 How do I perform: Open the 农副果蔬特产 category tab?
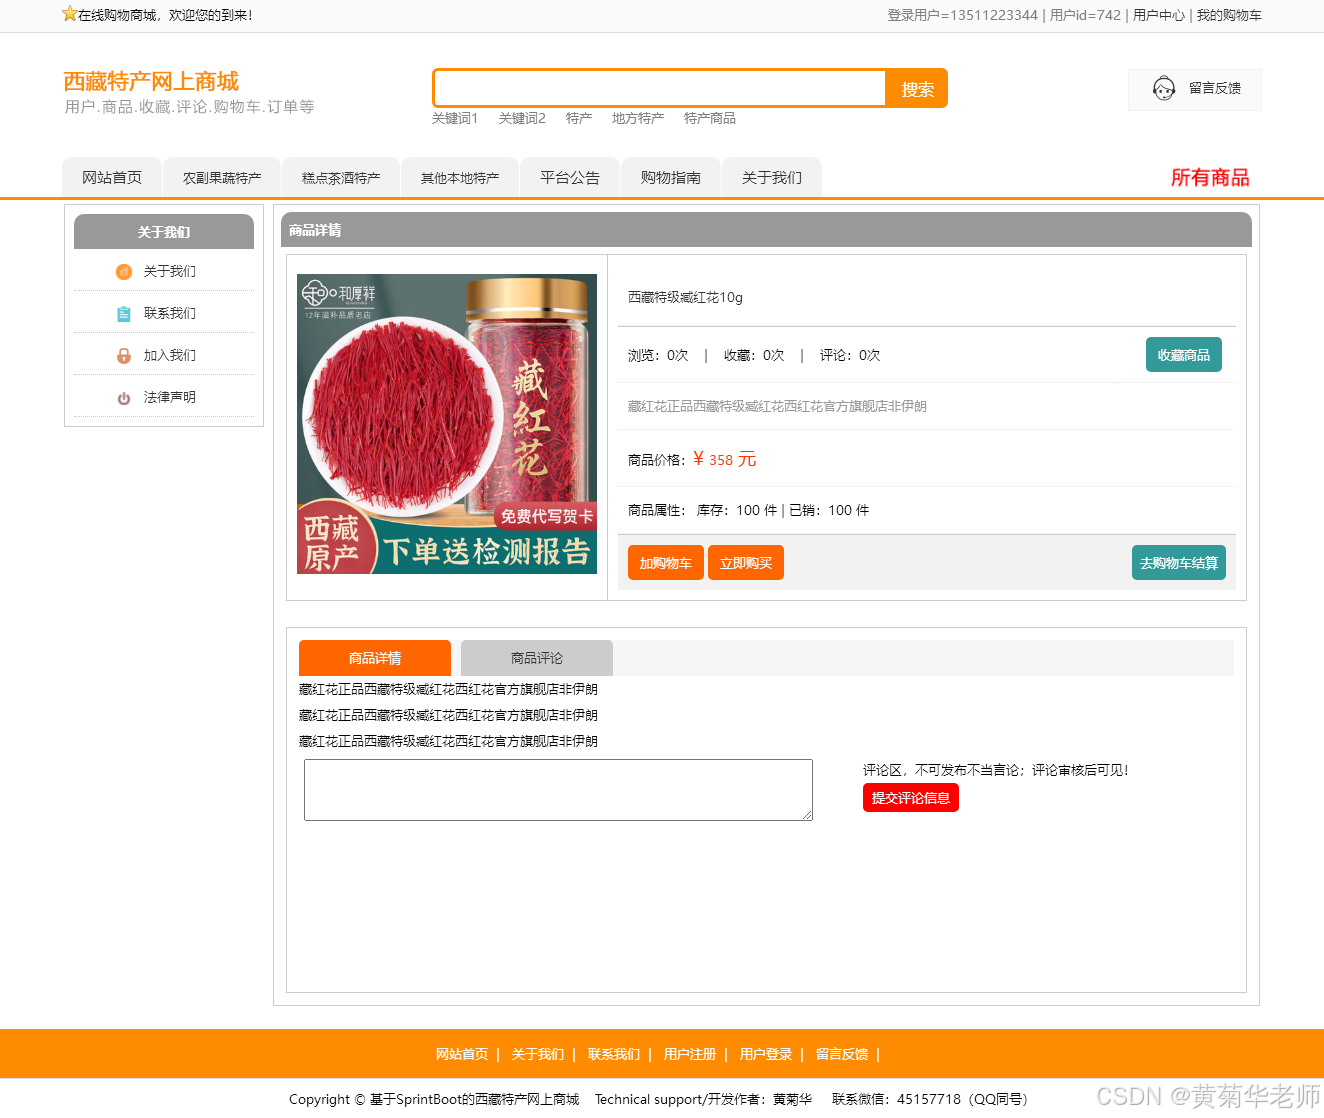coord(222,178)
